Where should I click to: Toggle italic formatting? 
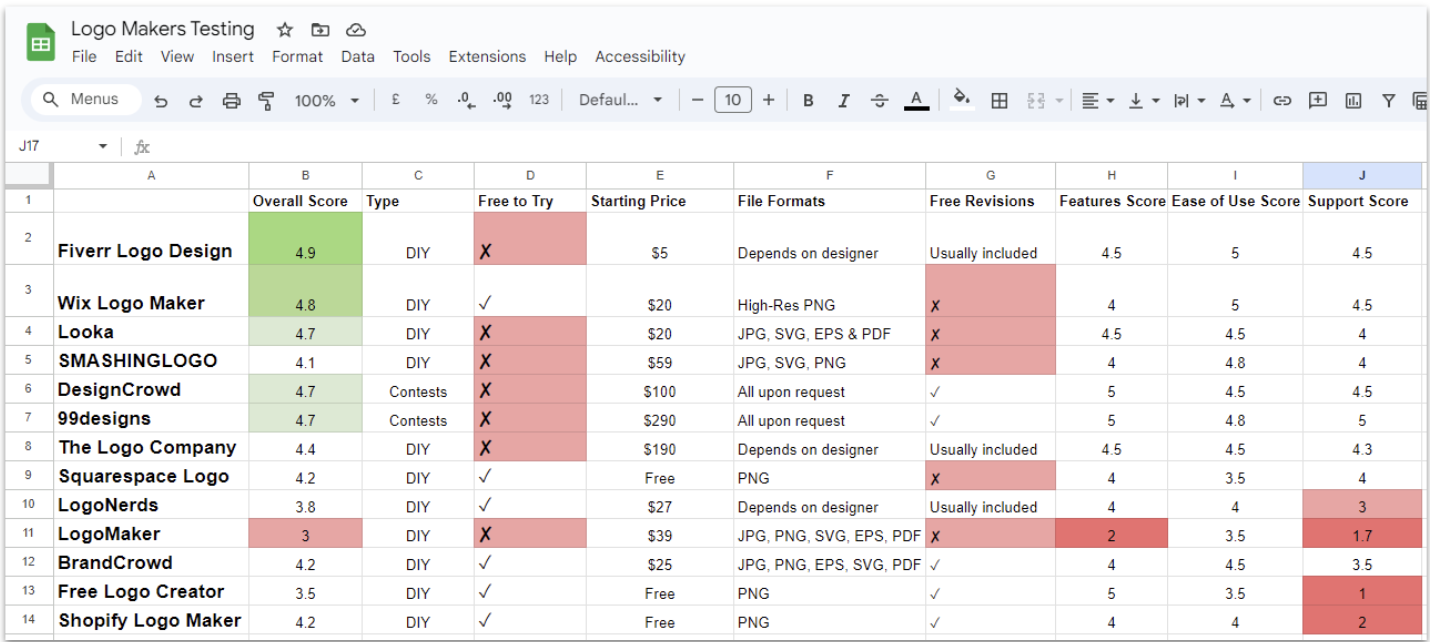click(x=844, y=99)
